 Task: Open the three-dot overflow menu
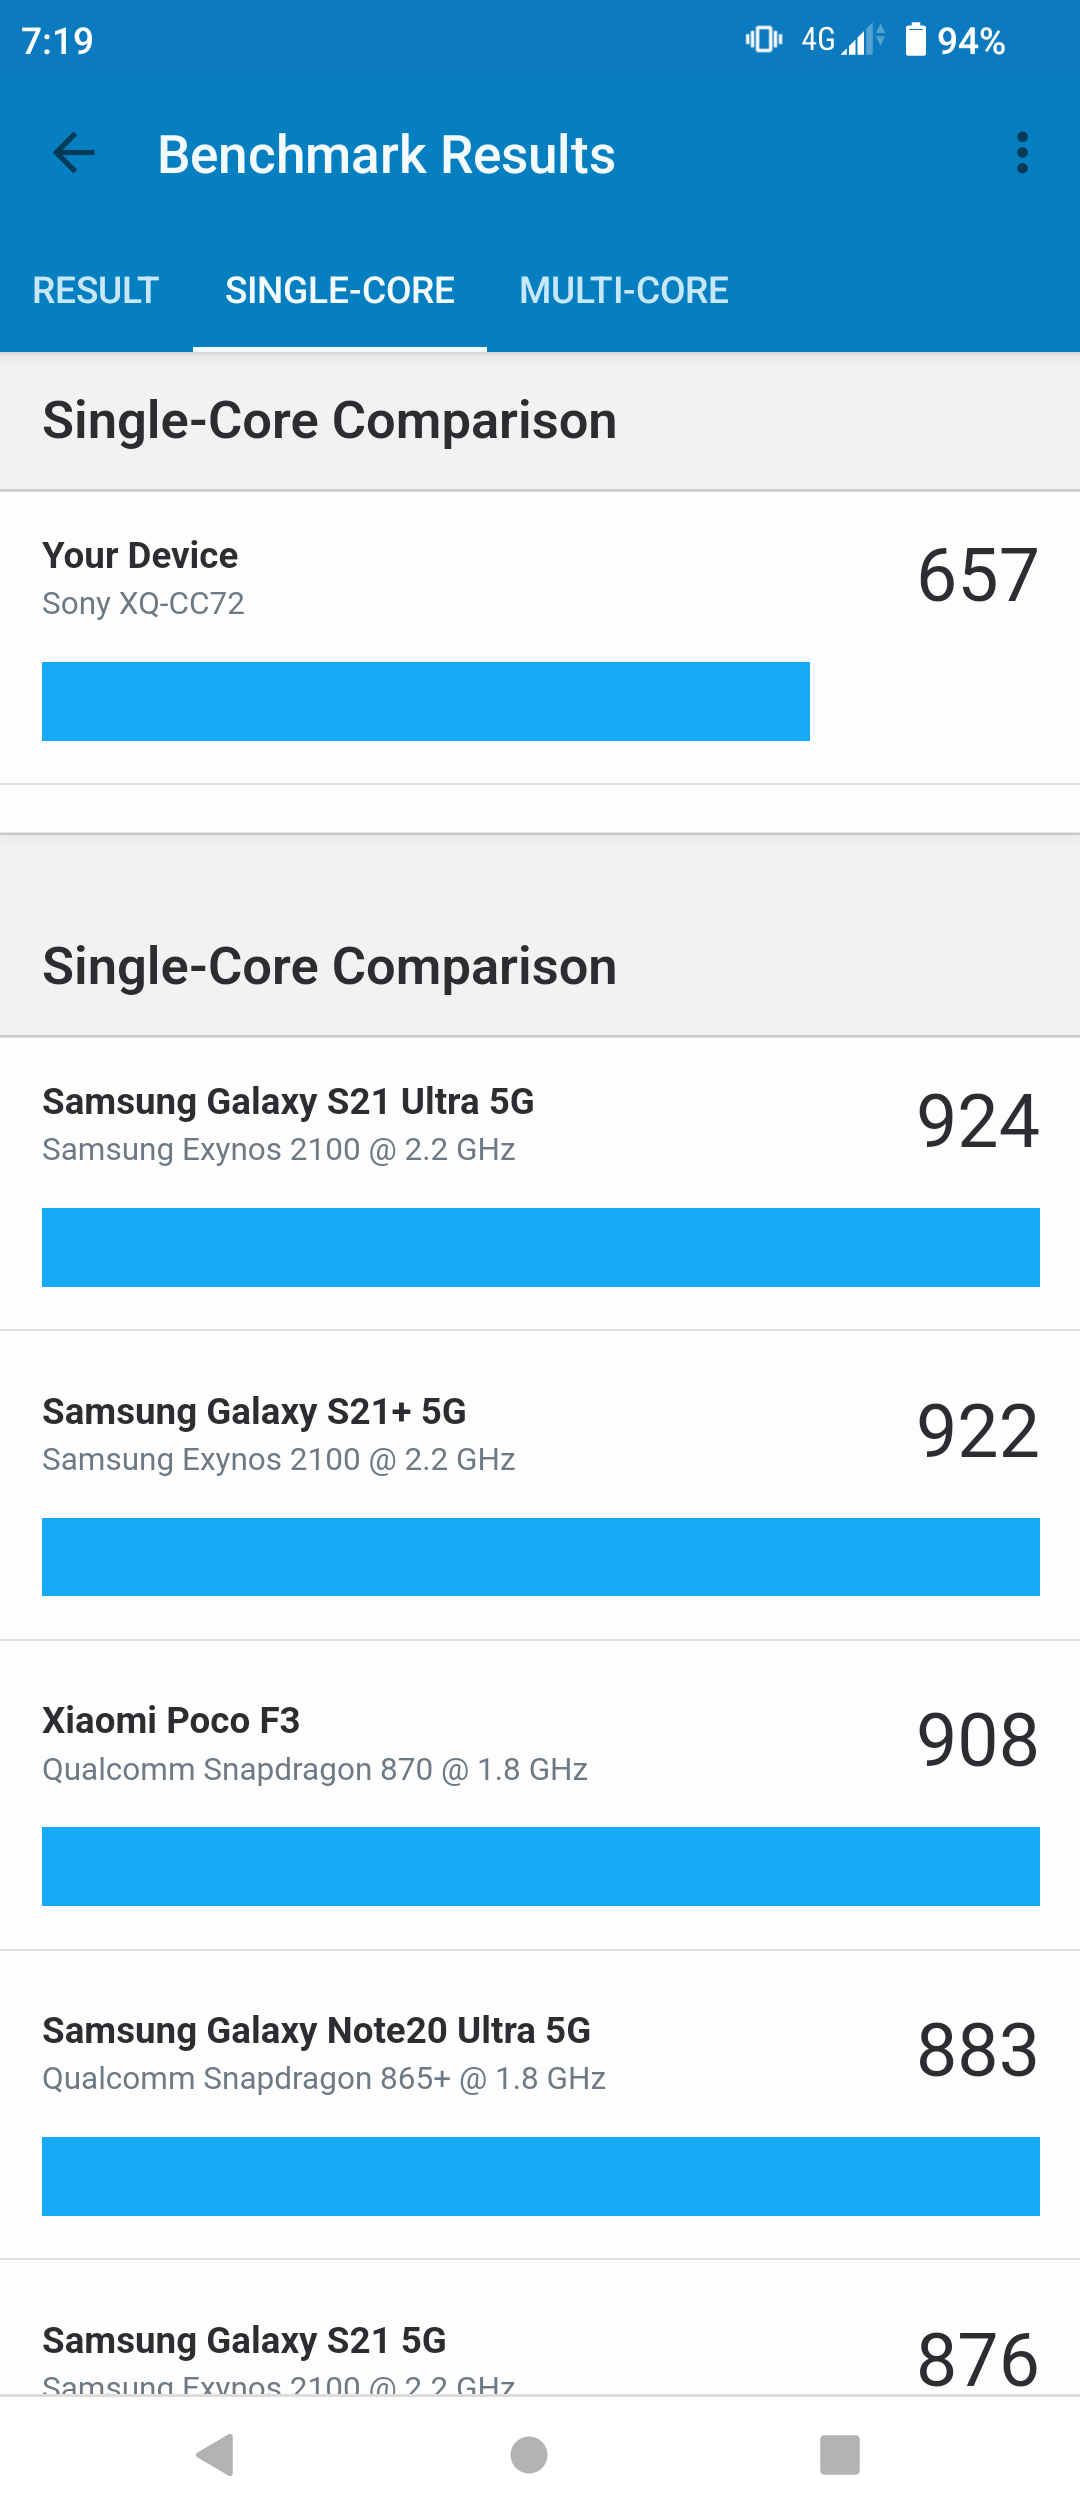click(1021, 153)
